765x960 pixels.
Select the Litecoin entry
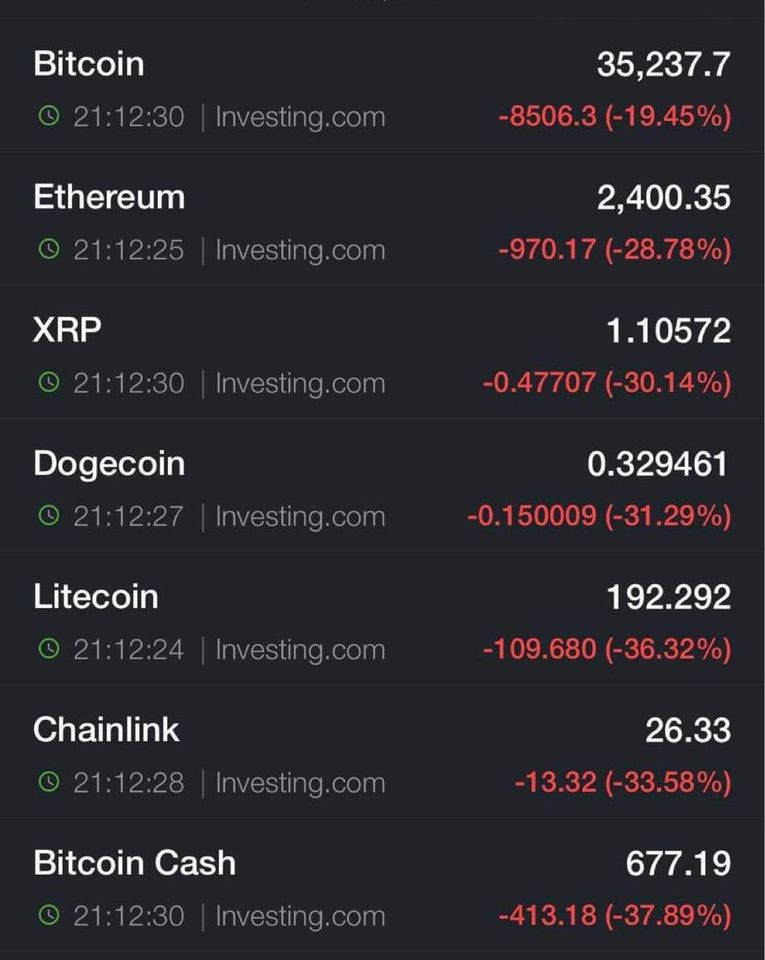click(96, 597)
